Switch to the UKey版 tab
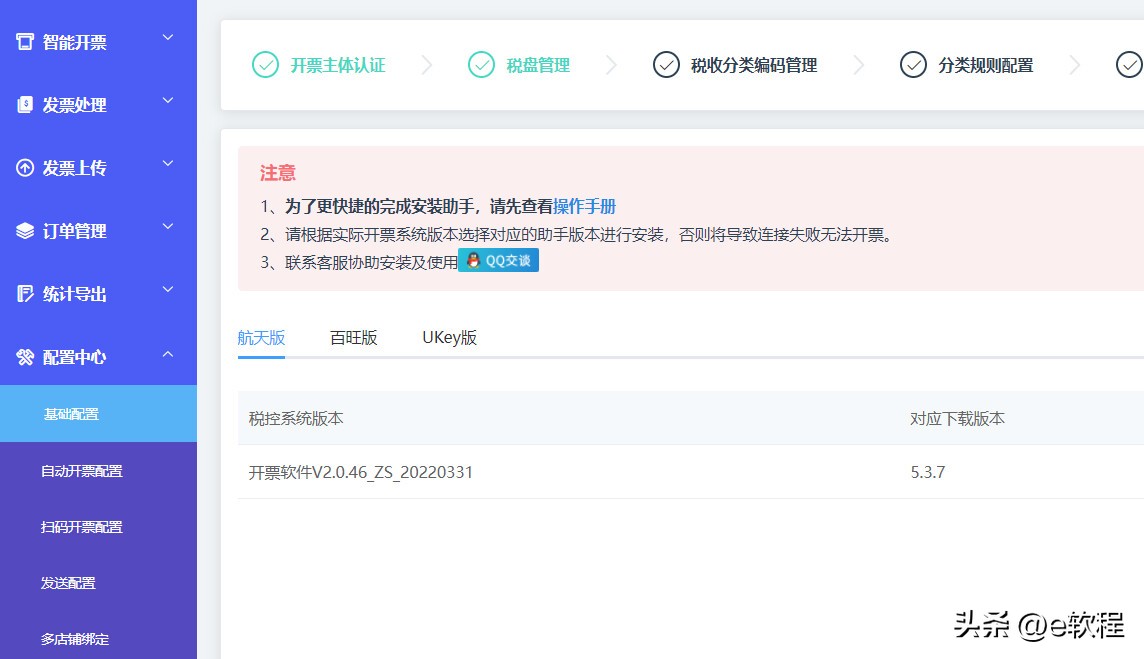1144x659 pixels. click(x=448, y=337)
